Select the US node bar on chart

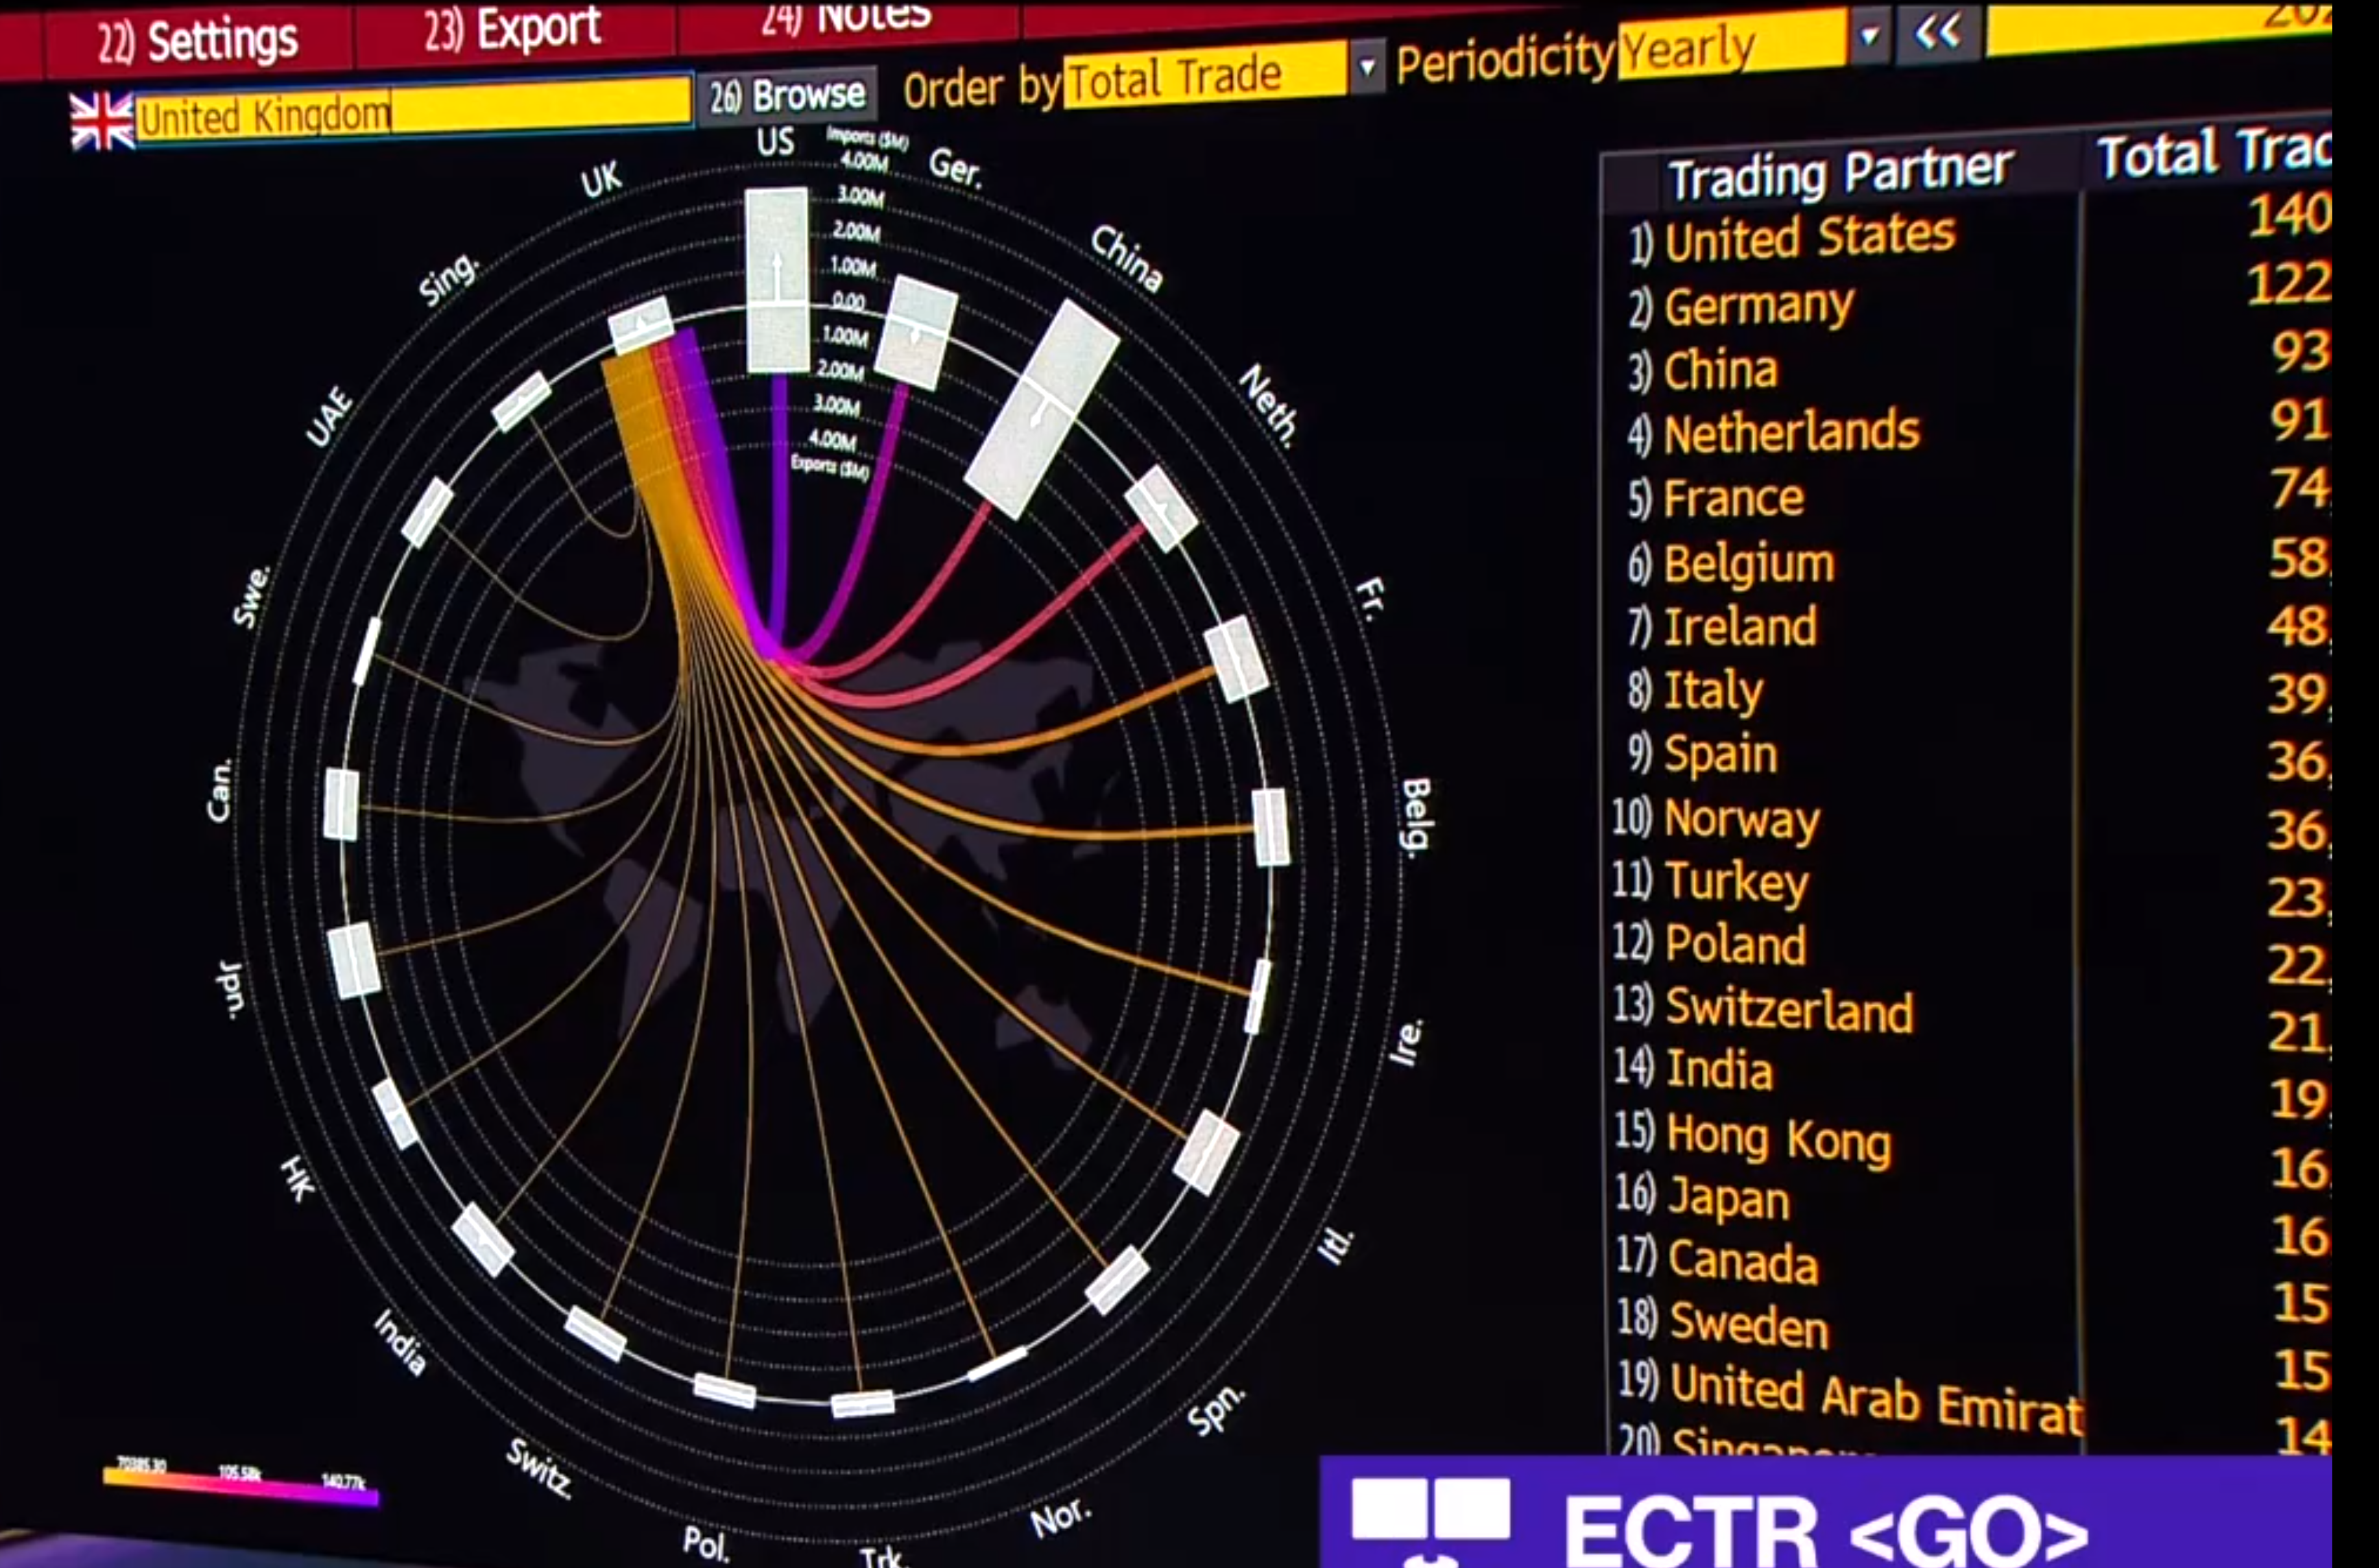coord(777,280)
